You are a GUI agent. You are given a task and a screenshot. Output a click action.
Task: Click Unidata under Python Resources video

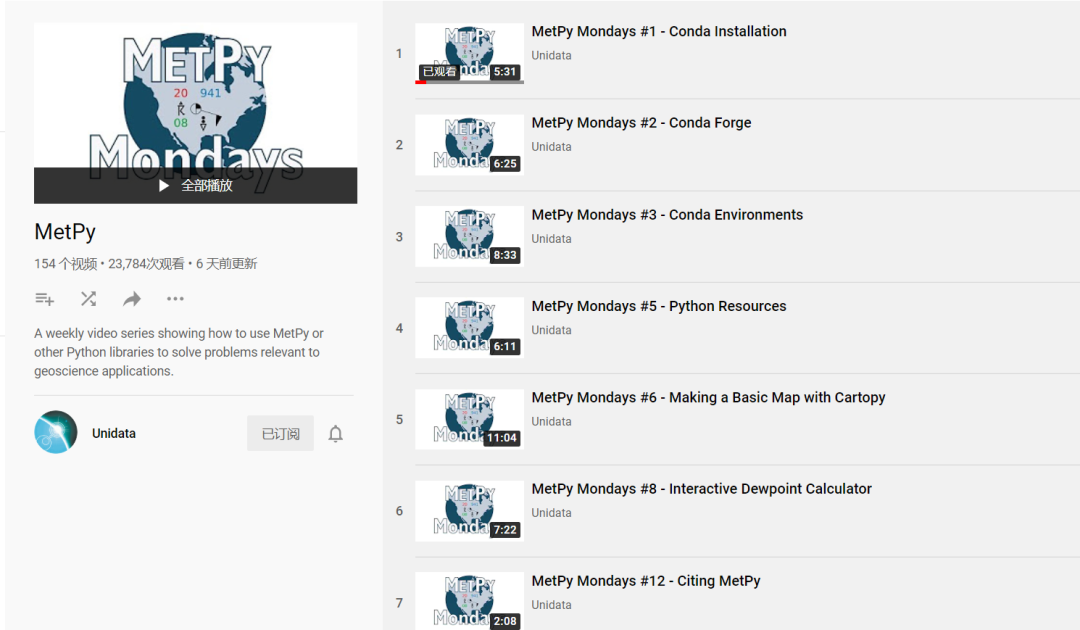click(x=551, y=330)
